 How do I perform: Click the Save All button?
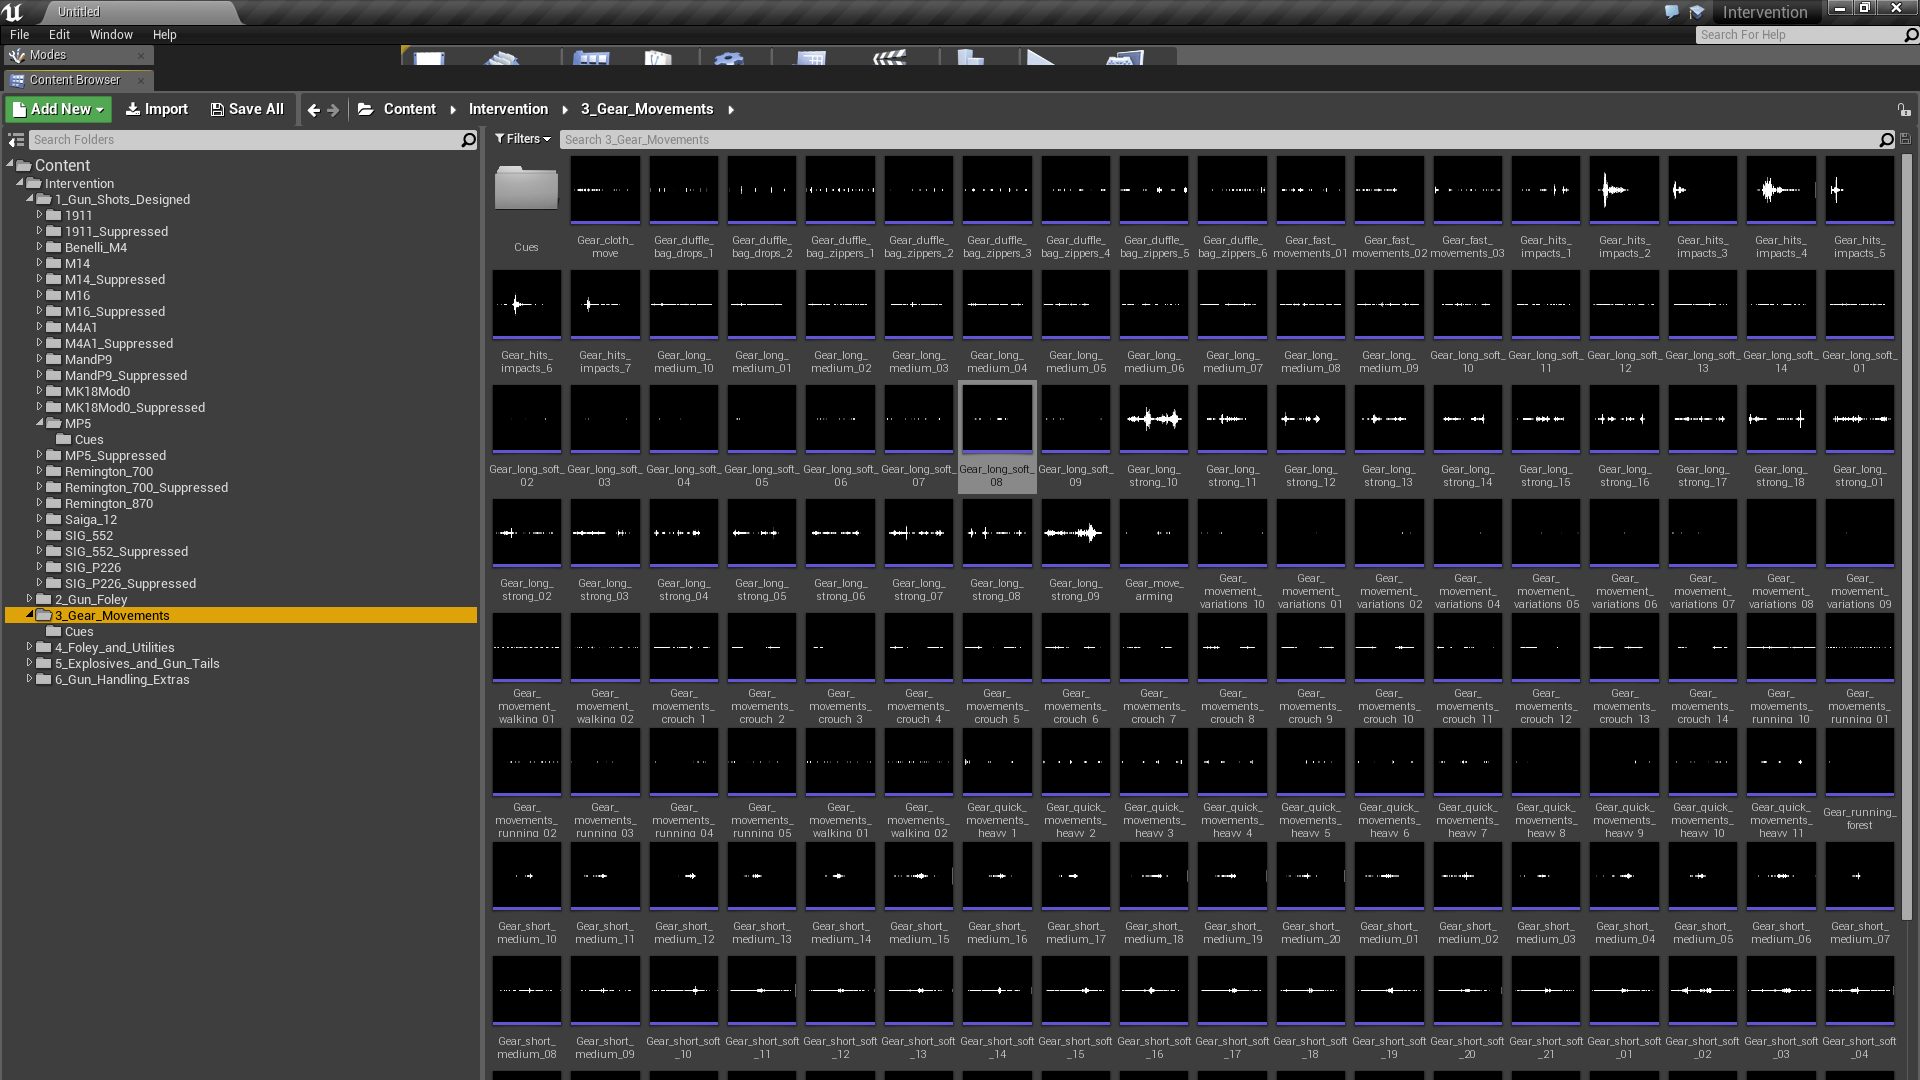pos(247,108)
